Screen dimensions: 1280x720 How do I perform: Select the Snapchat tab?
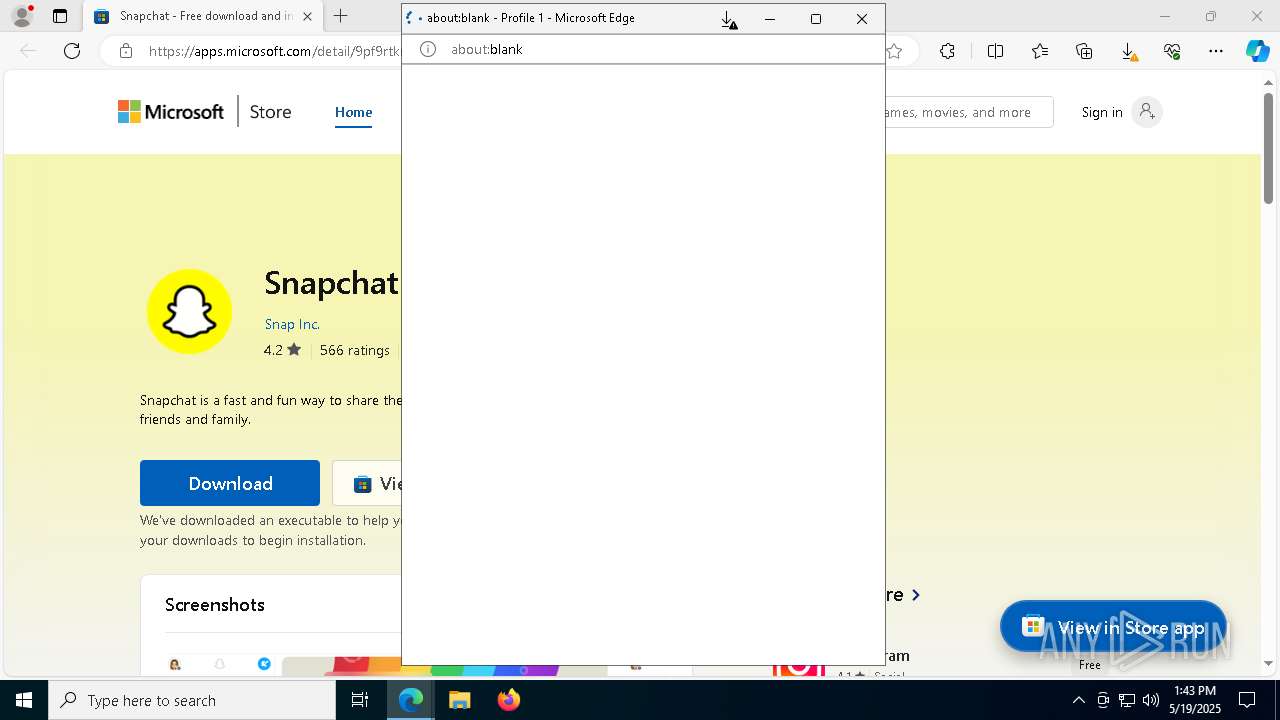coord(203,16)
